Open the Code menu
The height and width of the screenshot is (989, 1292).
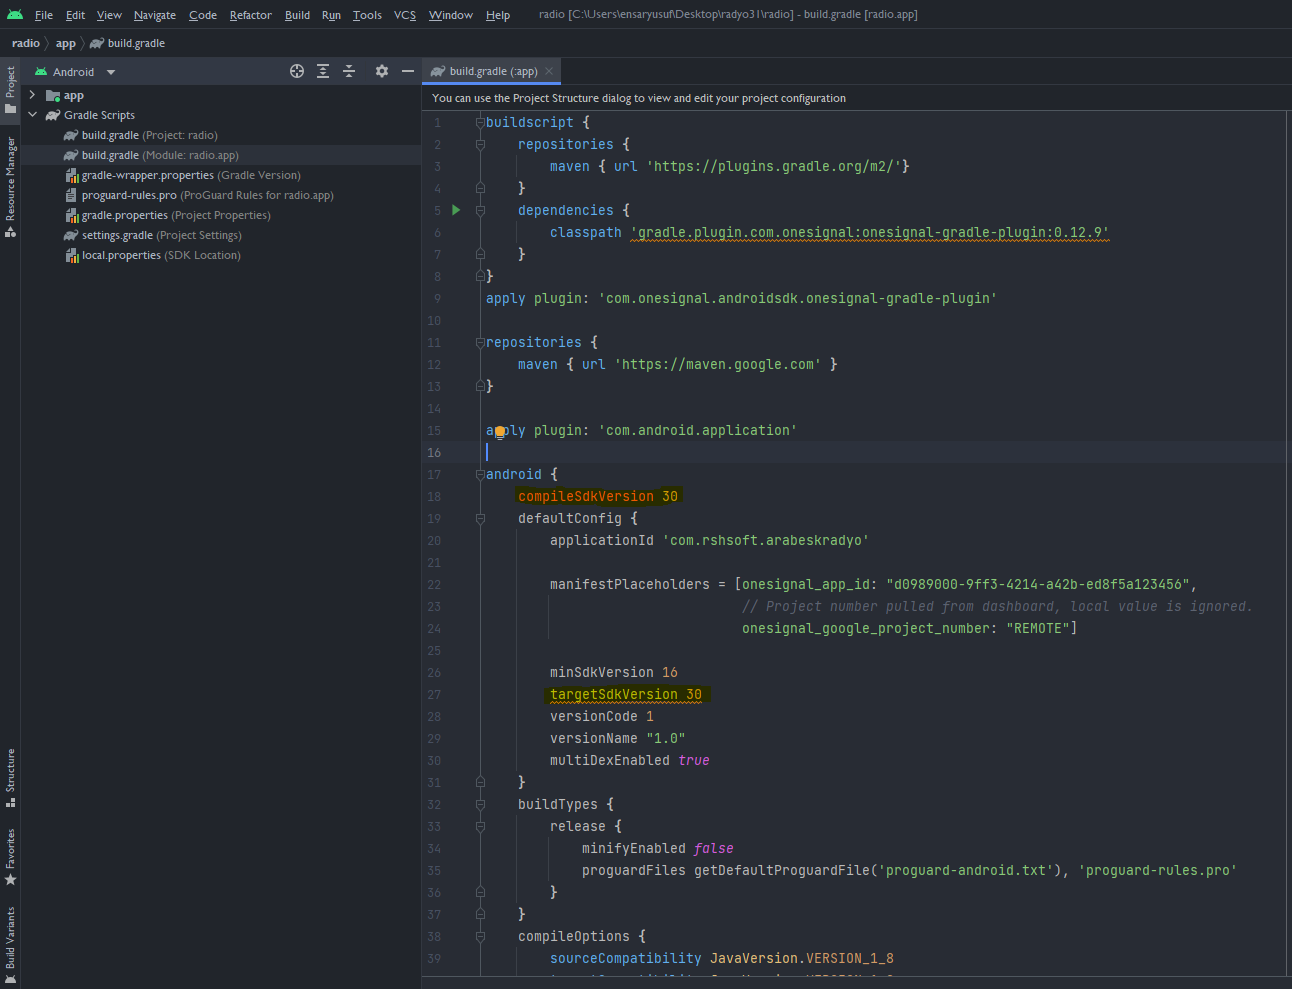[x=203, y=15]
